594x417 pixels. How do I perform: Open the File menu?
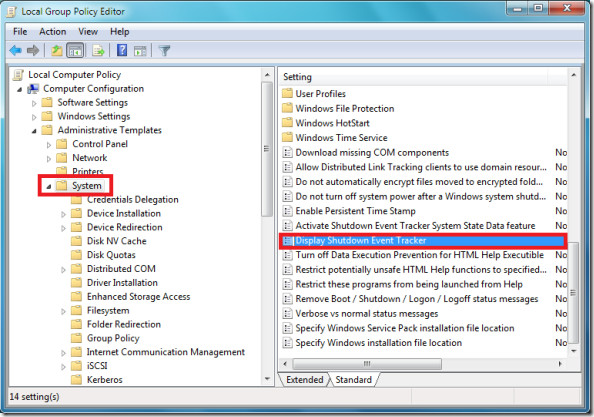click(20, 31)
